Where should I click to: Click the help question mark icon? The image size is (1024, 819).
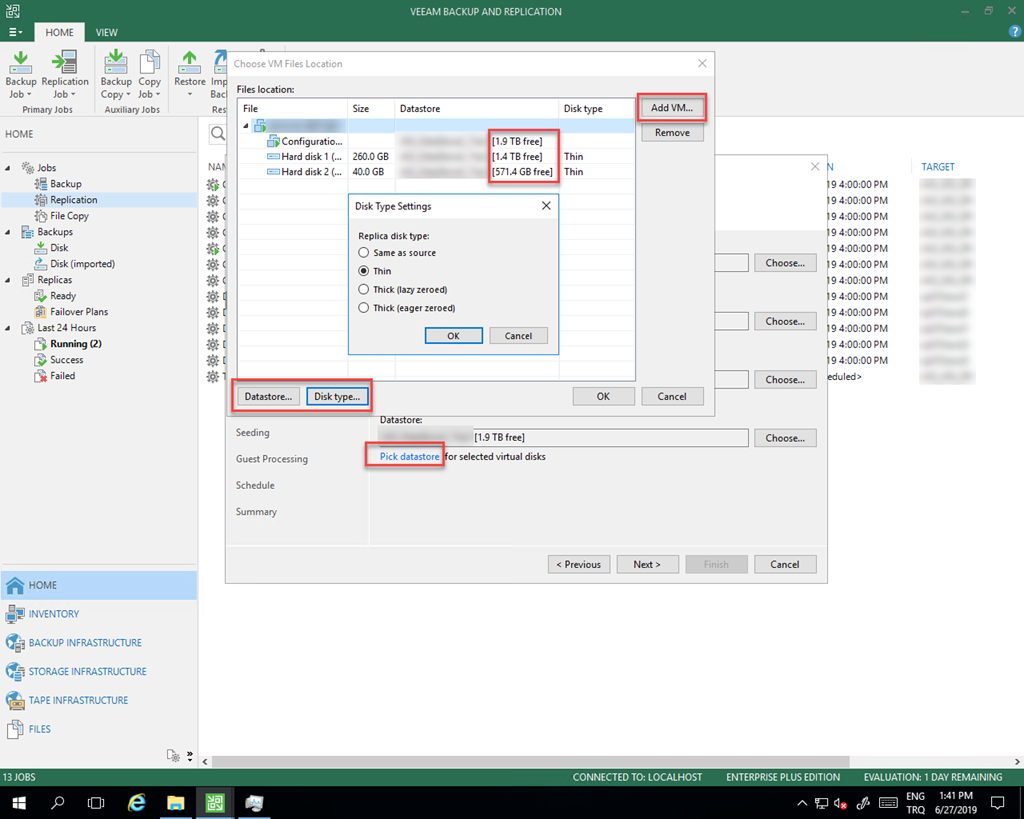tap(1015, 31)
